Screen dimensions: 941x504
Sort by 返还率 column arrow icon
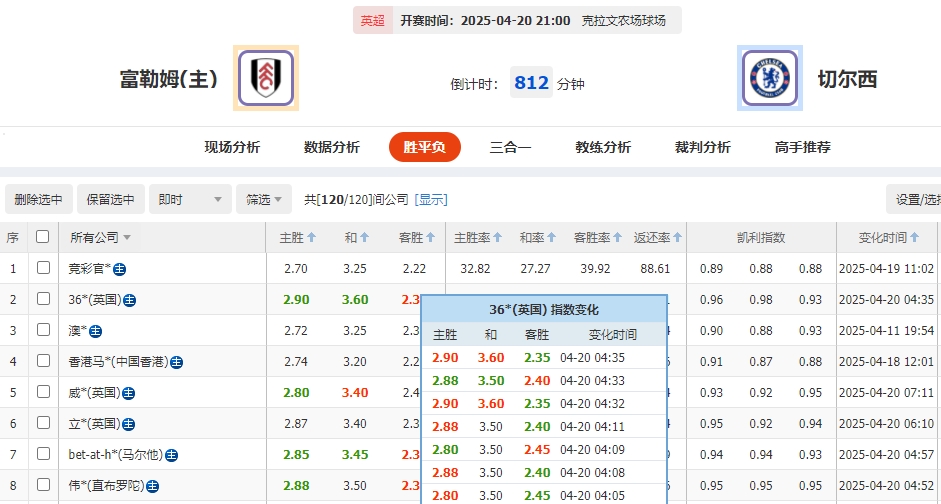tap(679, 238)
